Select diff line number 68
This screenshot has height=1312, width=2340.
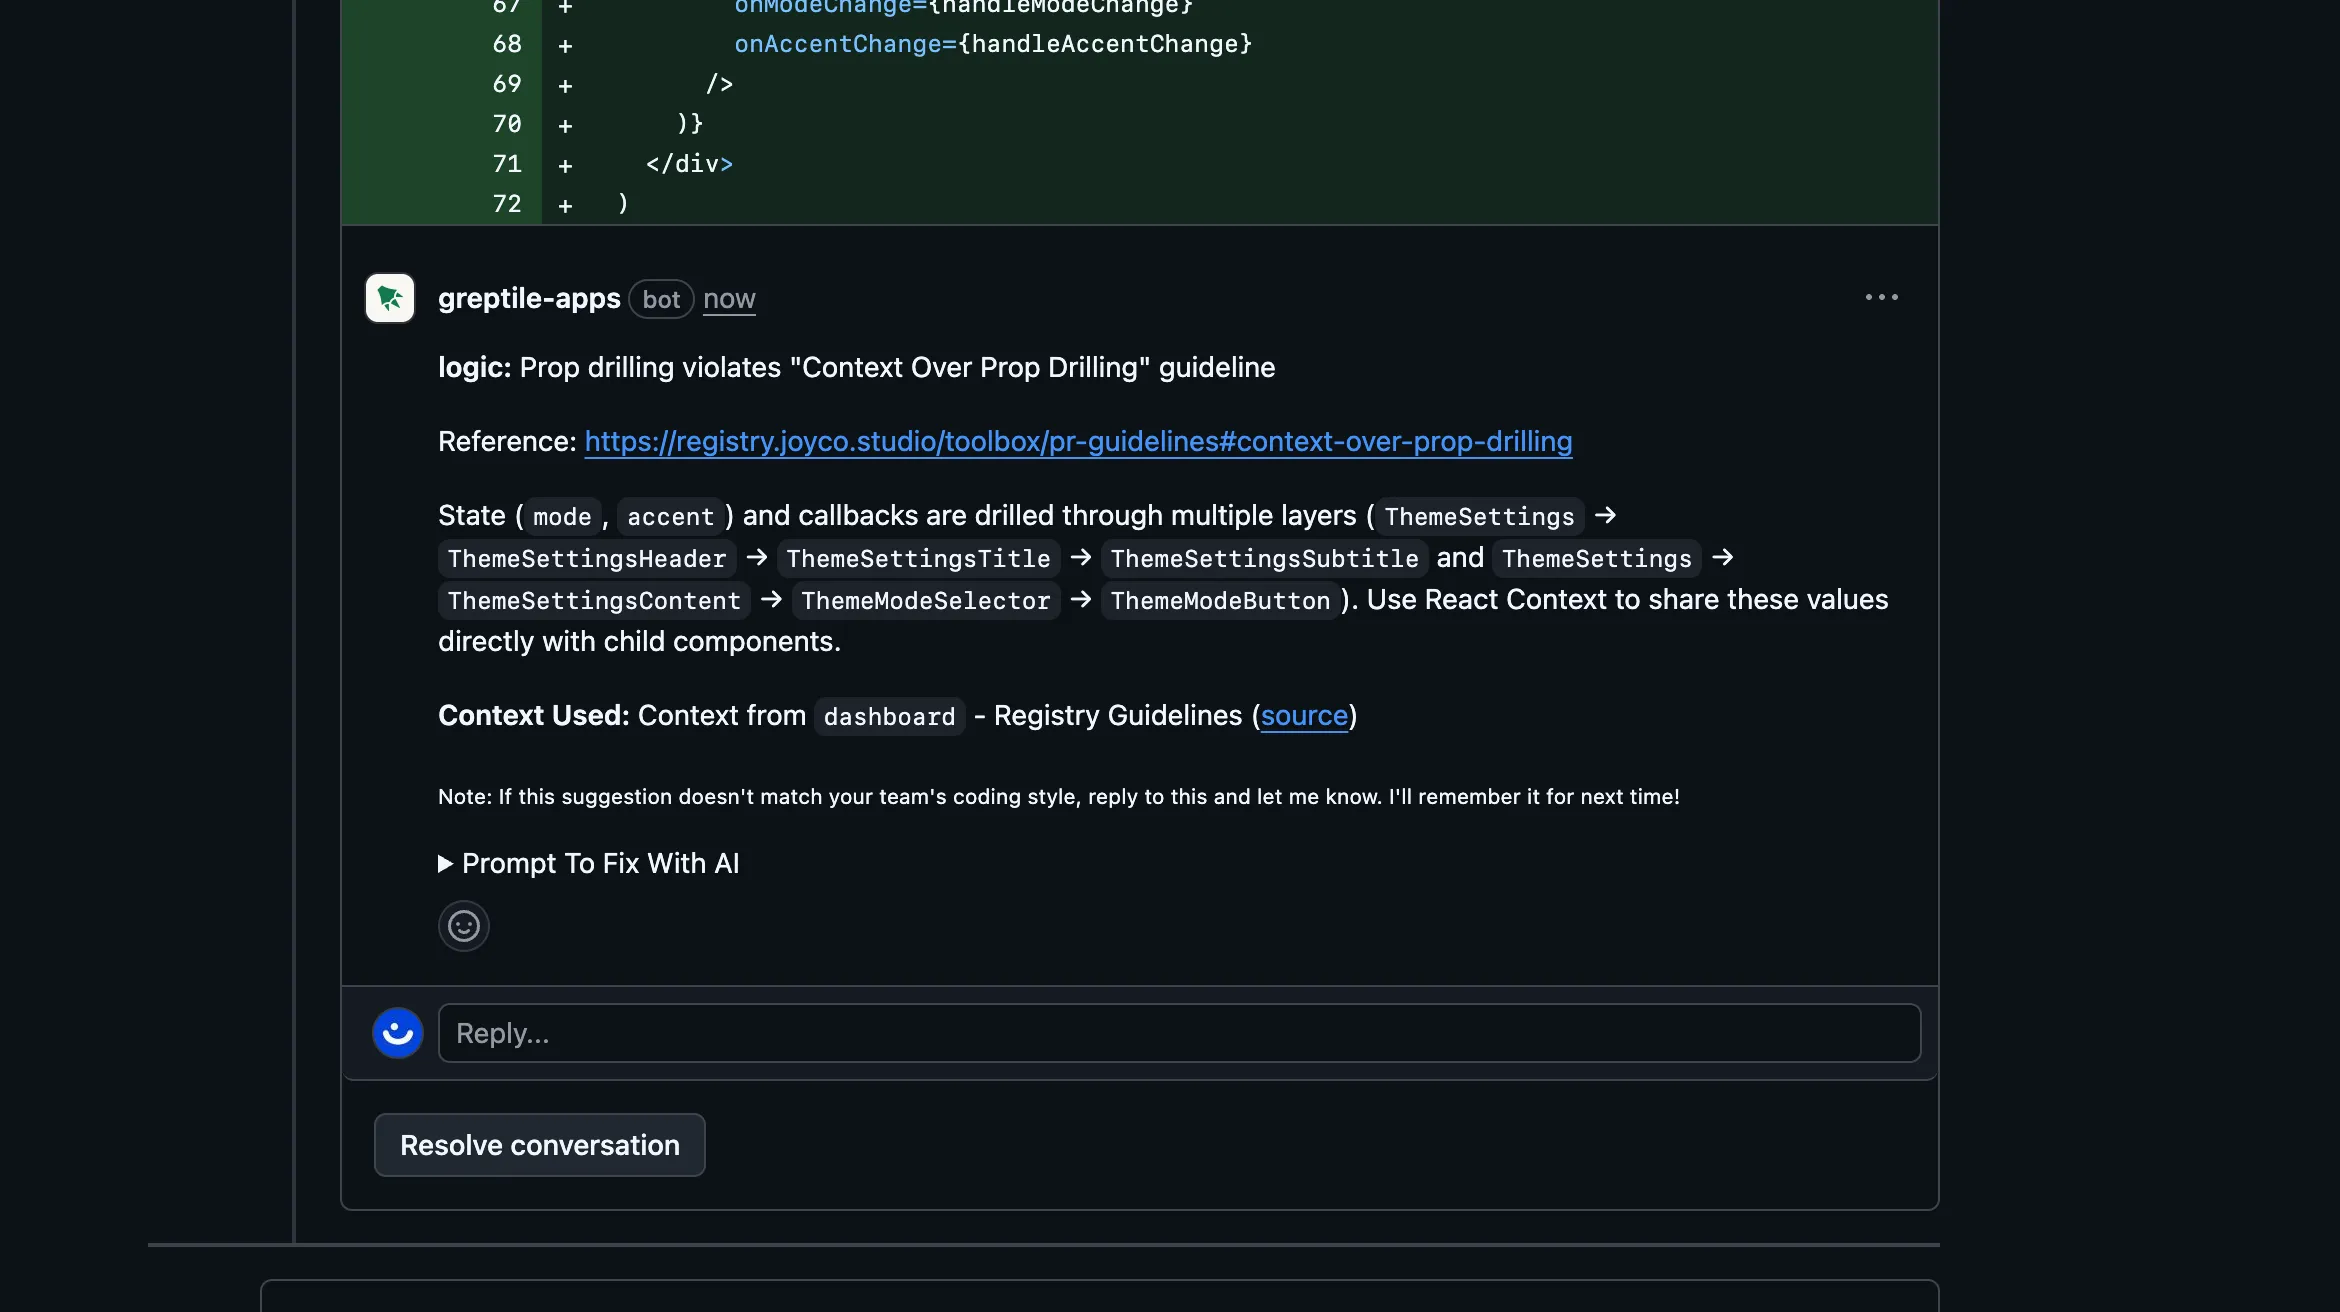pos(507,44)
